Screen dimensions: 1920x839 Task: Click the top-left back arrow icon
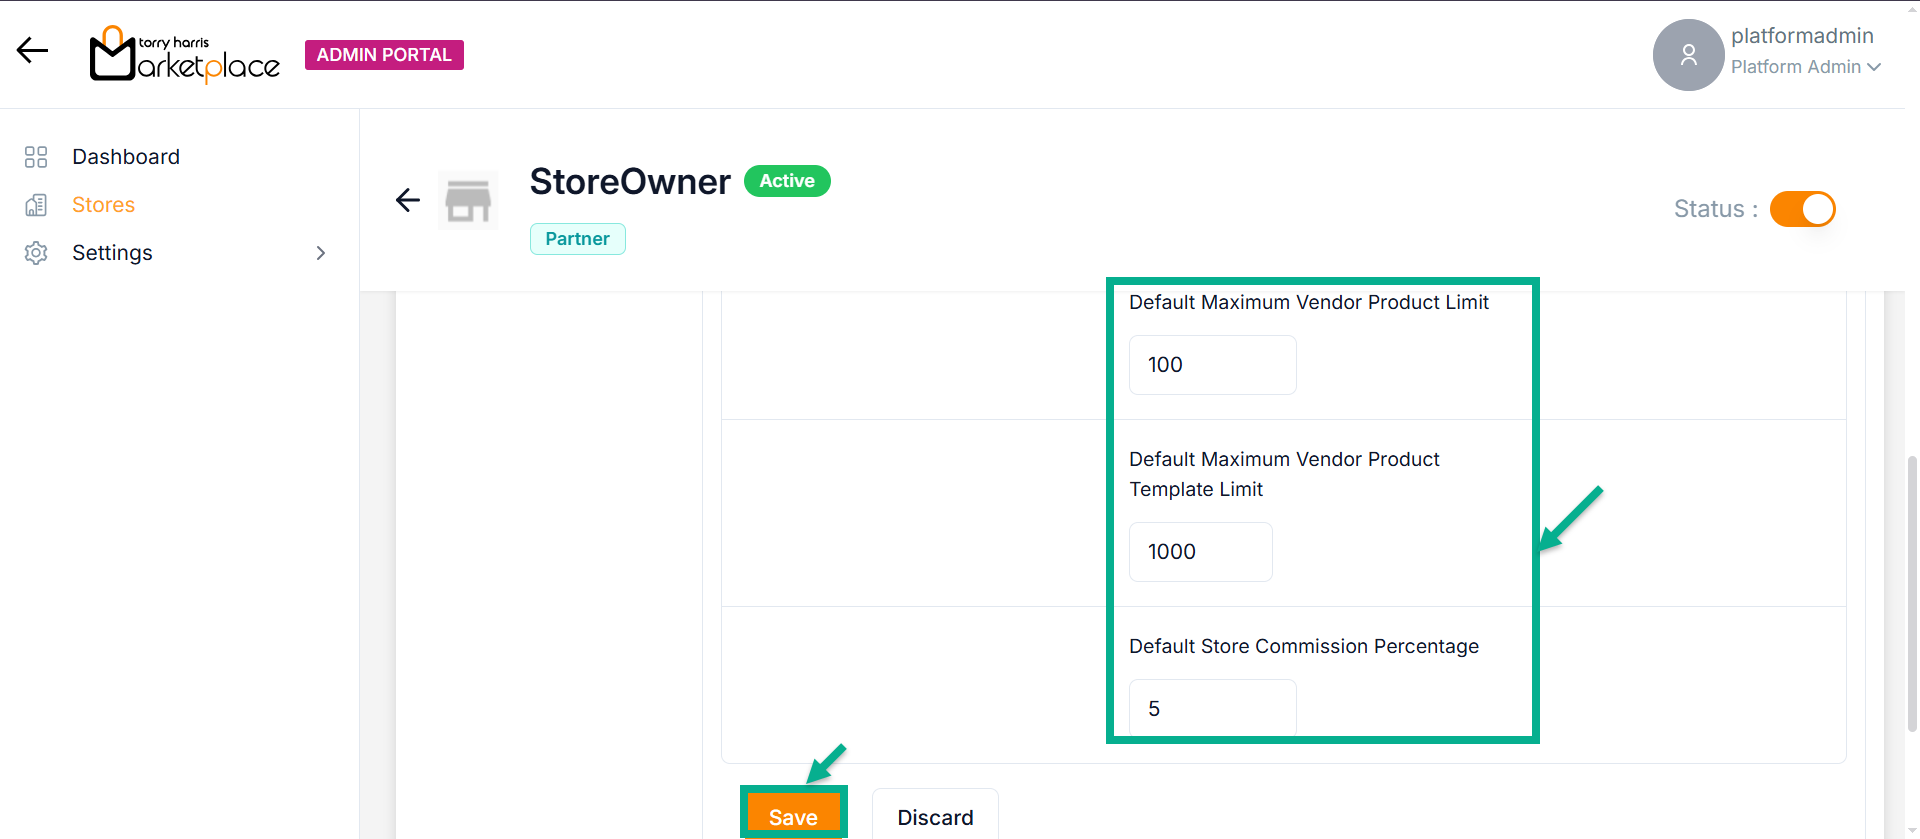[x=32, y=50]
